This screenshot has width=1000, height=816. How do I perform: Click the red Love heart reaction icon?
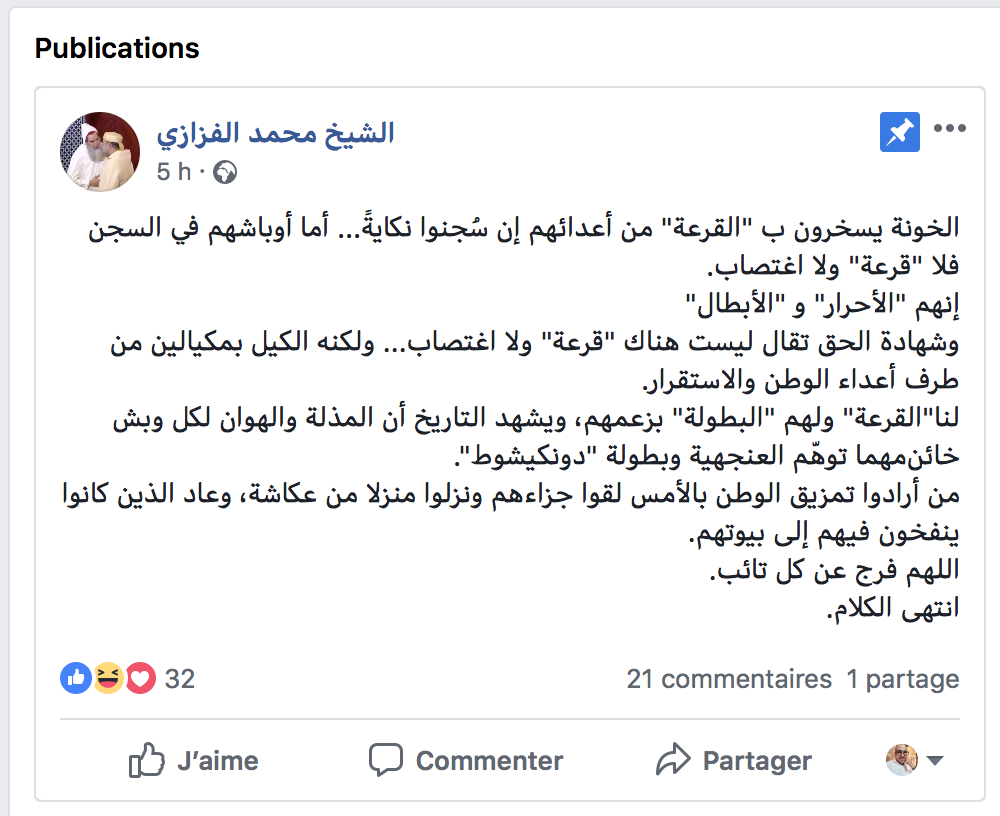[x=140, y=679]
